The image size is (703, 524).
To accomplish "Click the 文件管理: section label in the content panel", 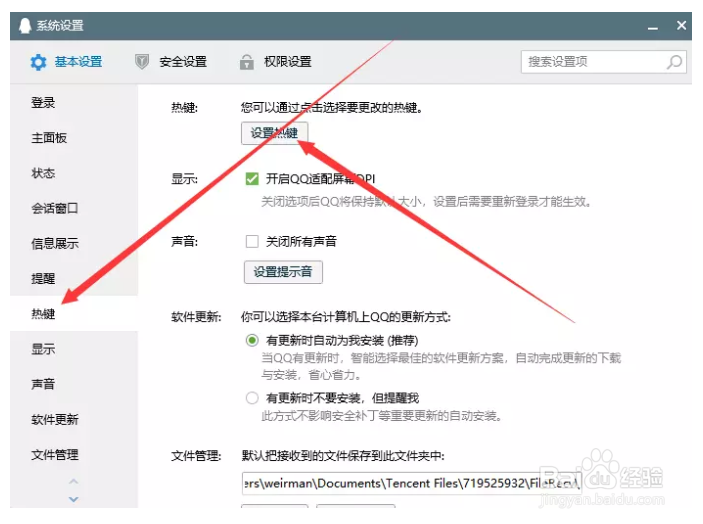I will coord(196,456).
